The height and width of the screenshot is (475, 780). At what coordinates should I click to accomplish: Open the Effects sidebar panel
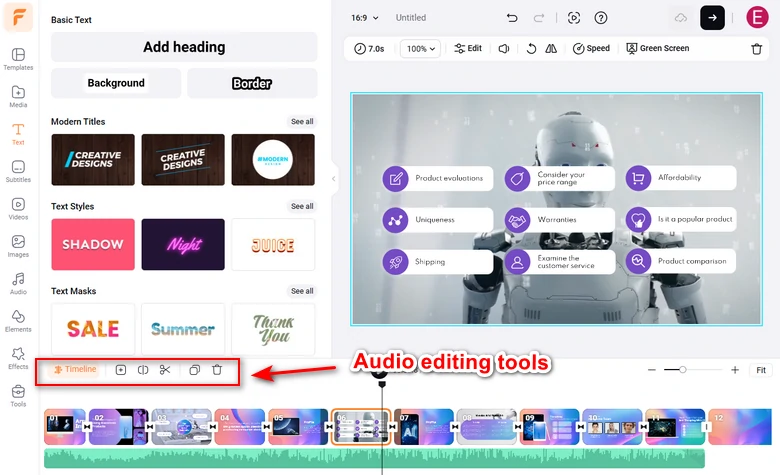[18, 359]
